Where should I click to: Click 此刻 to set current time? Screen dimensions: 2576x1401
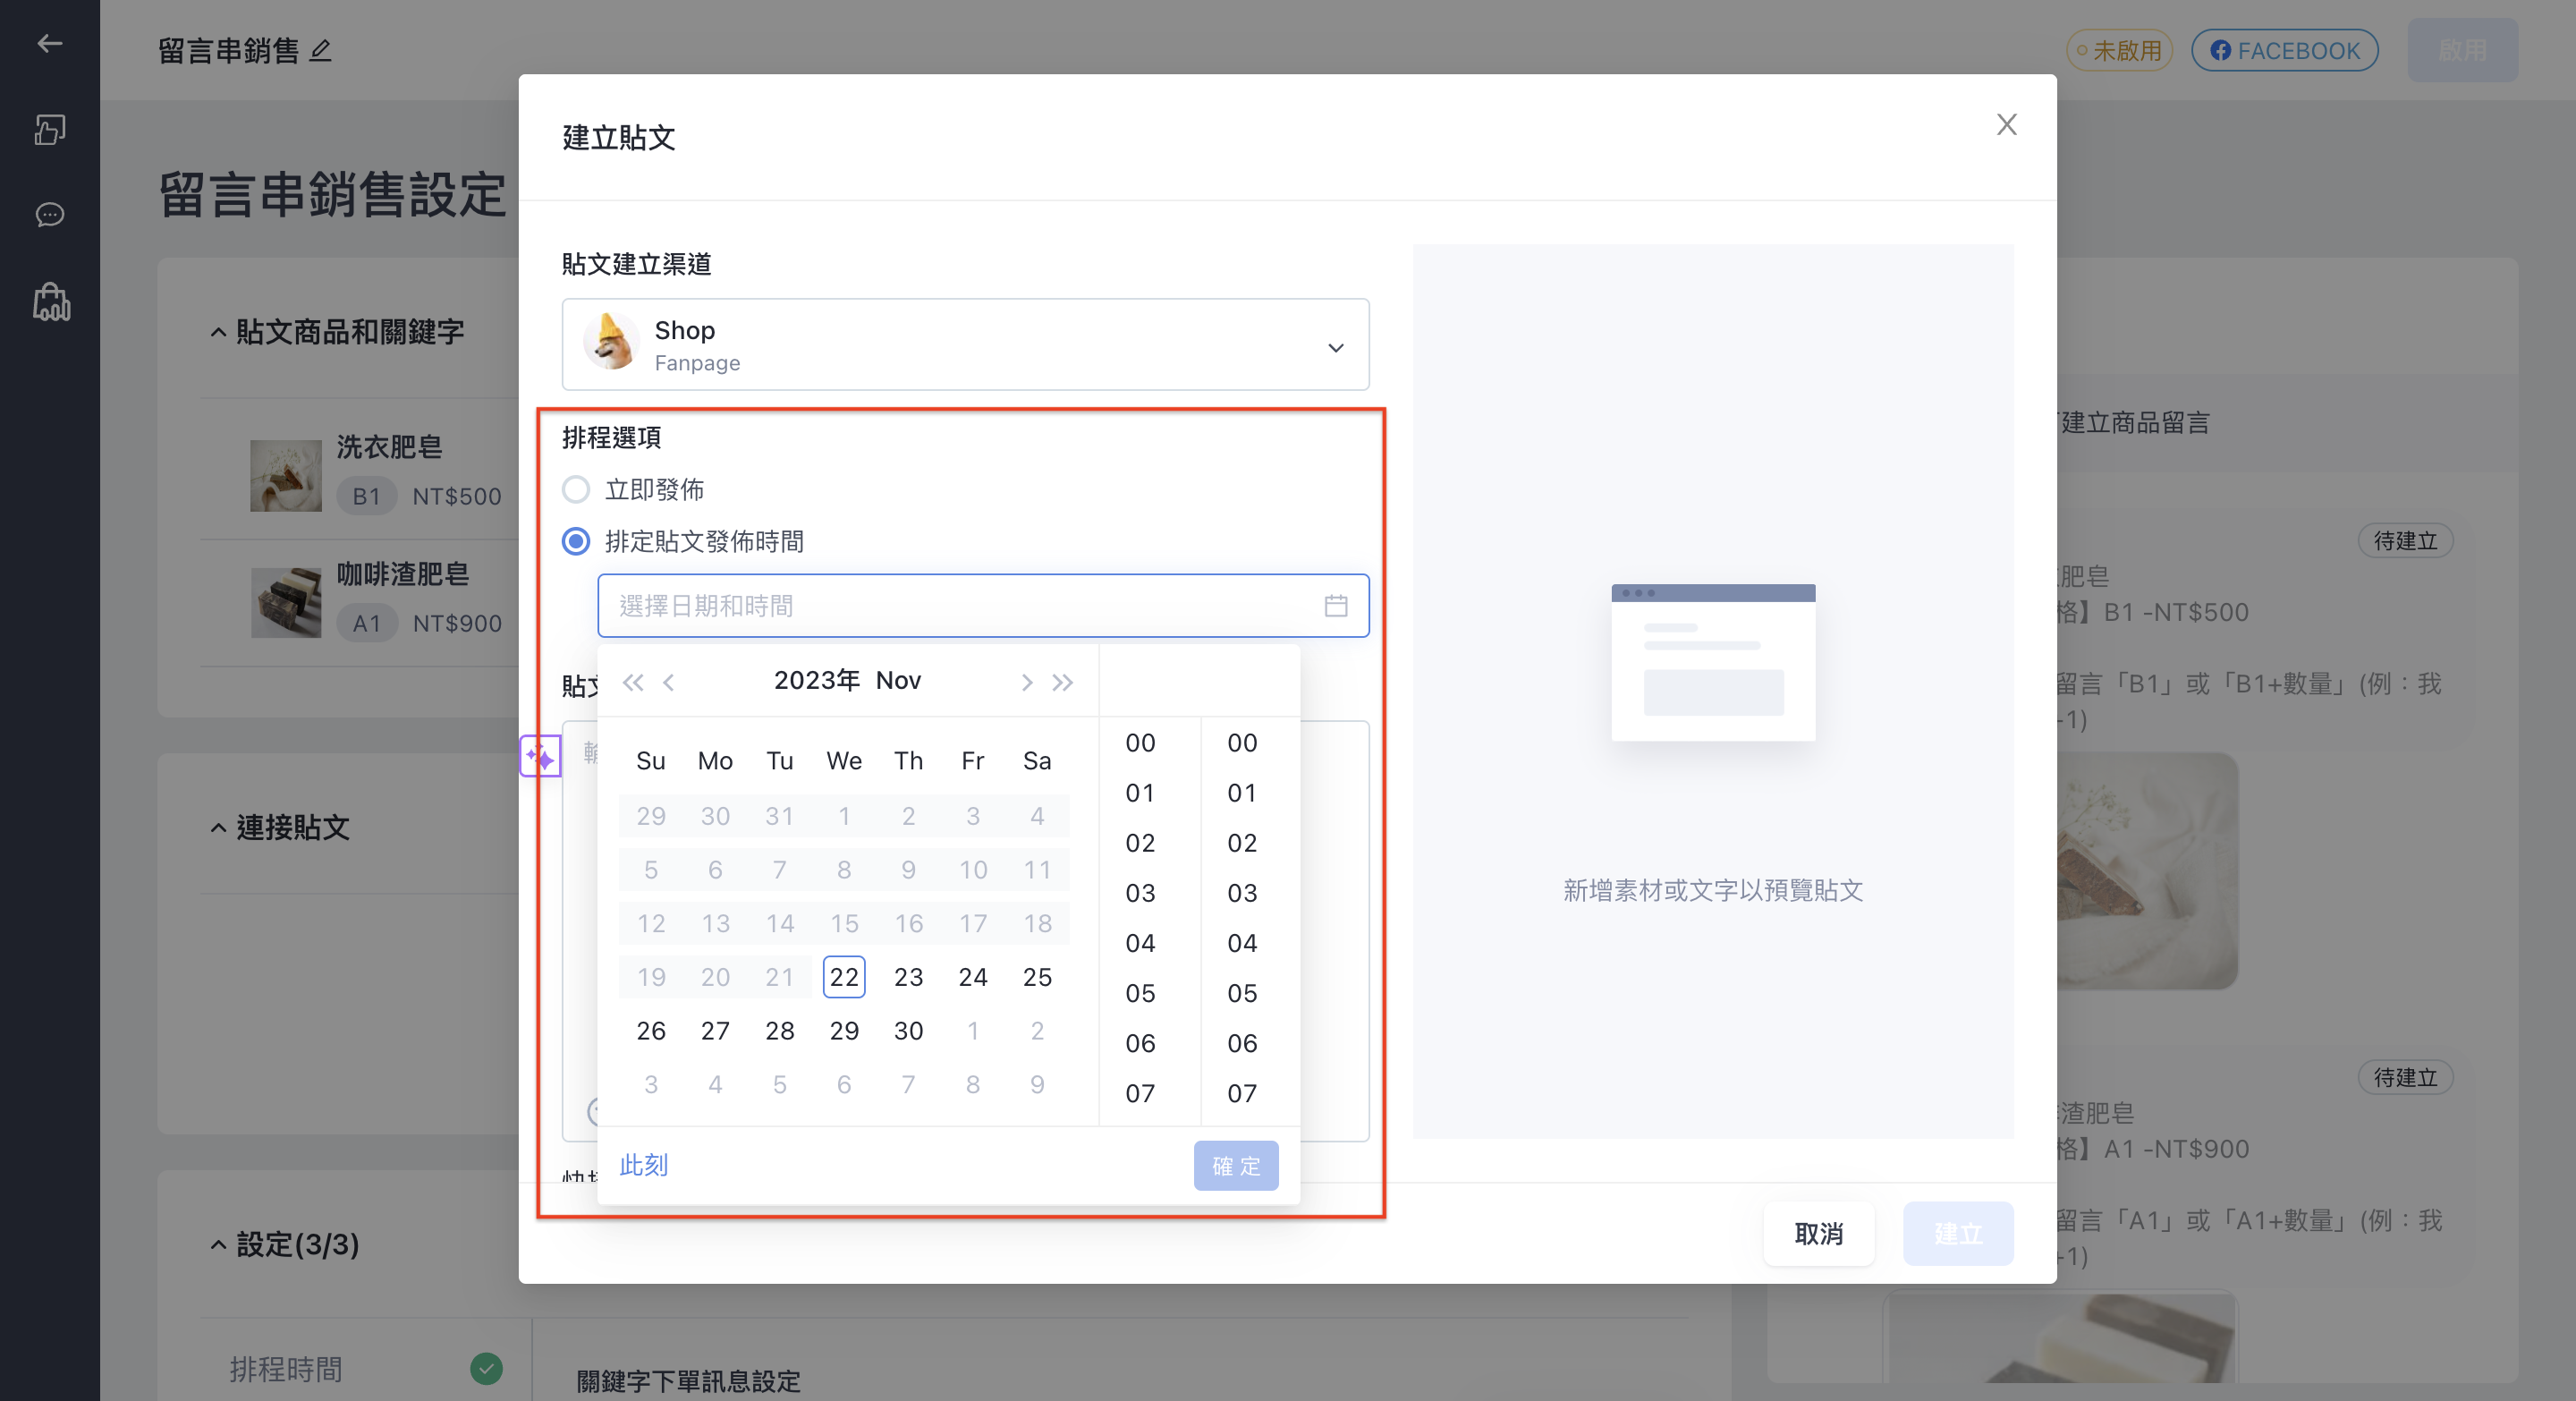point(643,1165)
